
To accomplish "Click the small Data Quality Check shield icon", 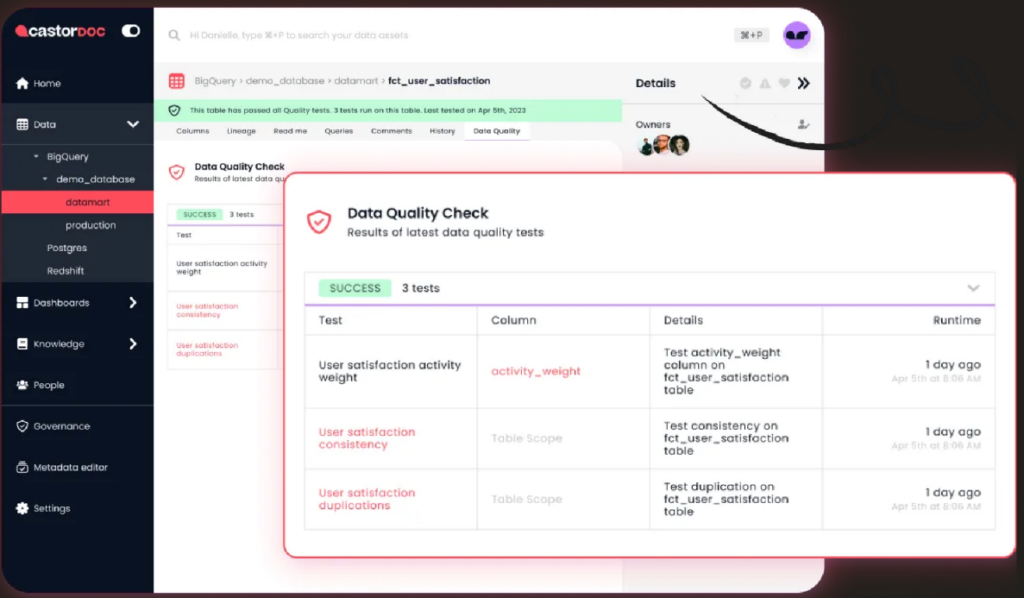I will pos(176,172).
